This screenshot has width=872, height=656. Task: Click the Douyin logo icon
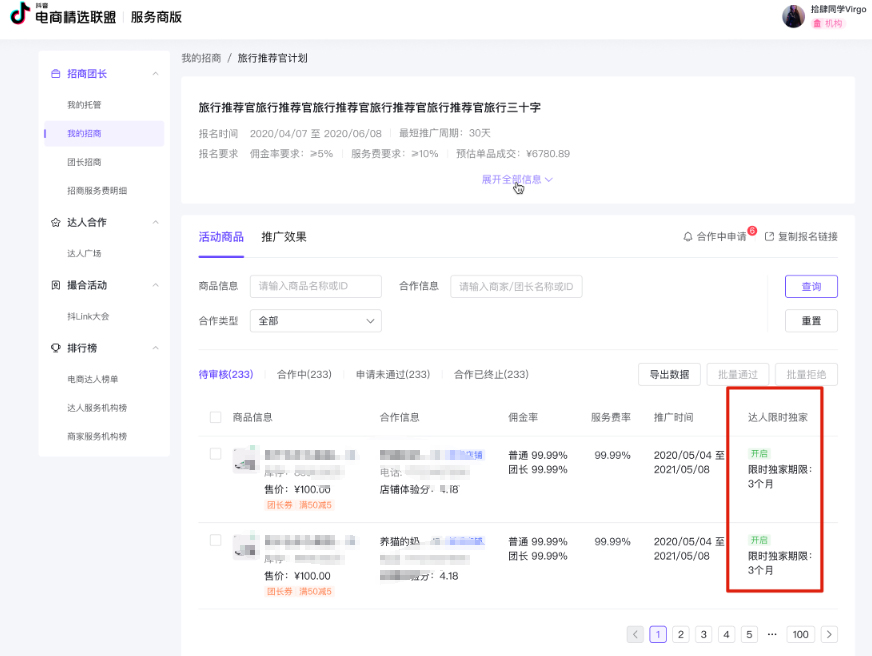(19, 14)
